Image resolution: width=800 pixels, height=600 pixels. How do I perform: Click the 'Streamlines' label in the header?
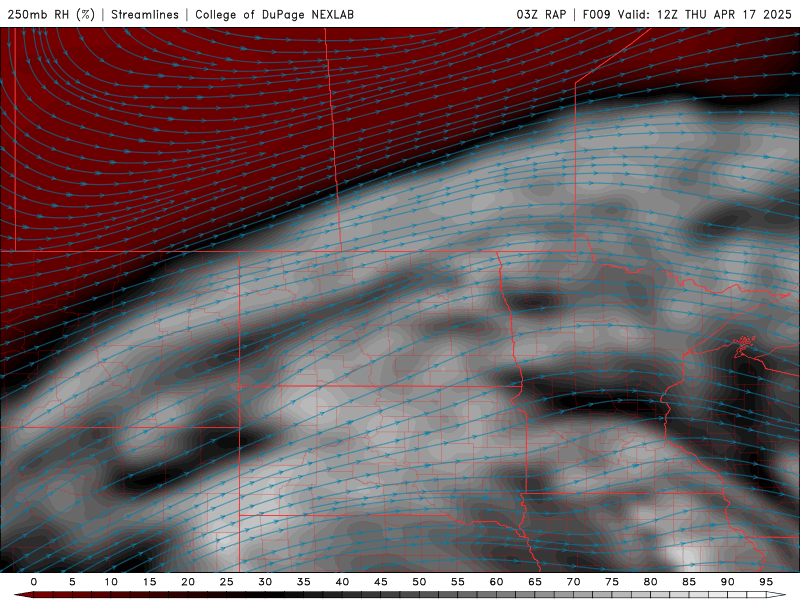[145, 14]
